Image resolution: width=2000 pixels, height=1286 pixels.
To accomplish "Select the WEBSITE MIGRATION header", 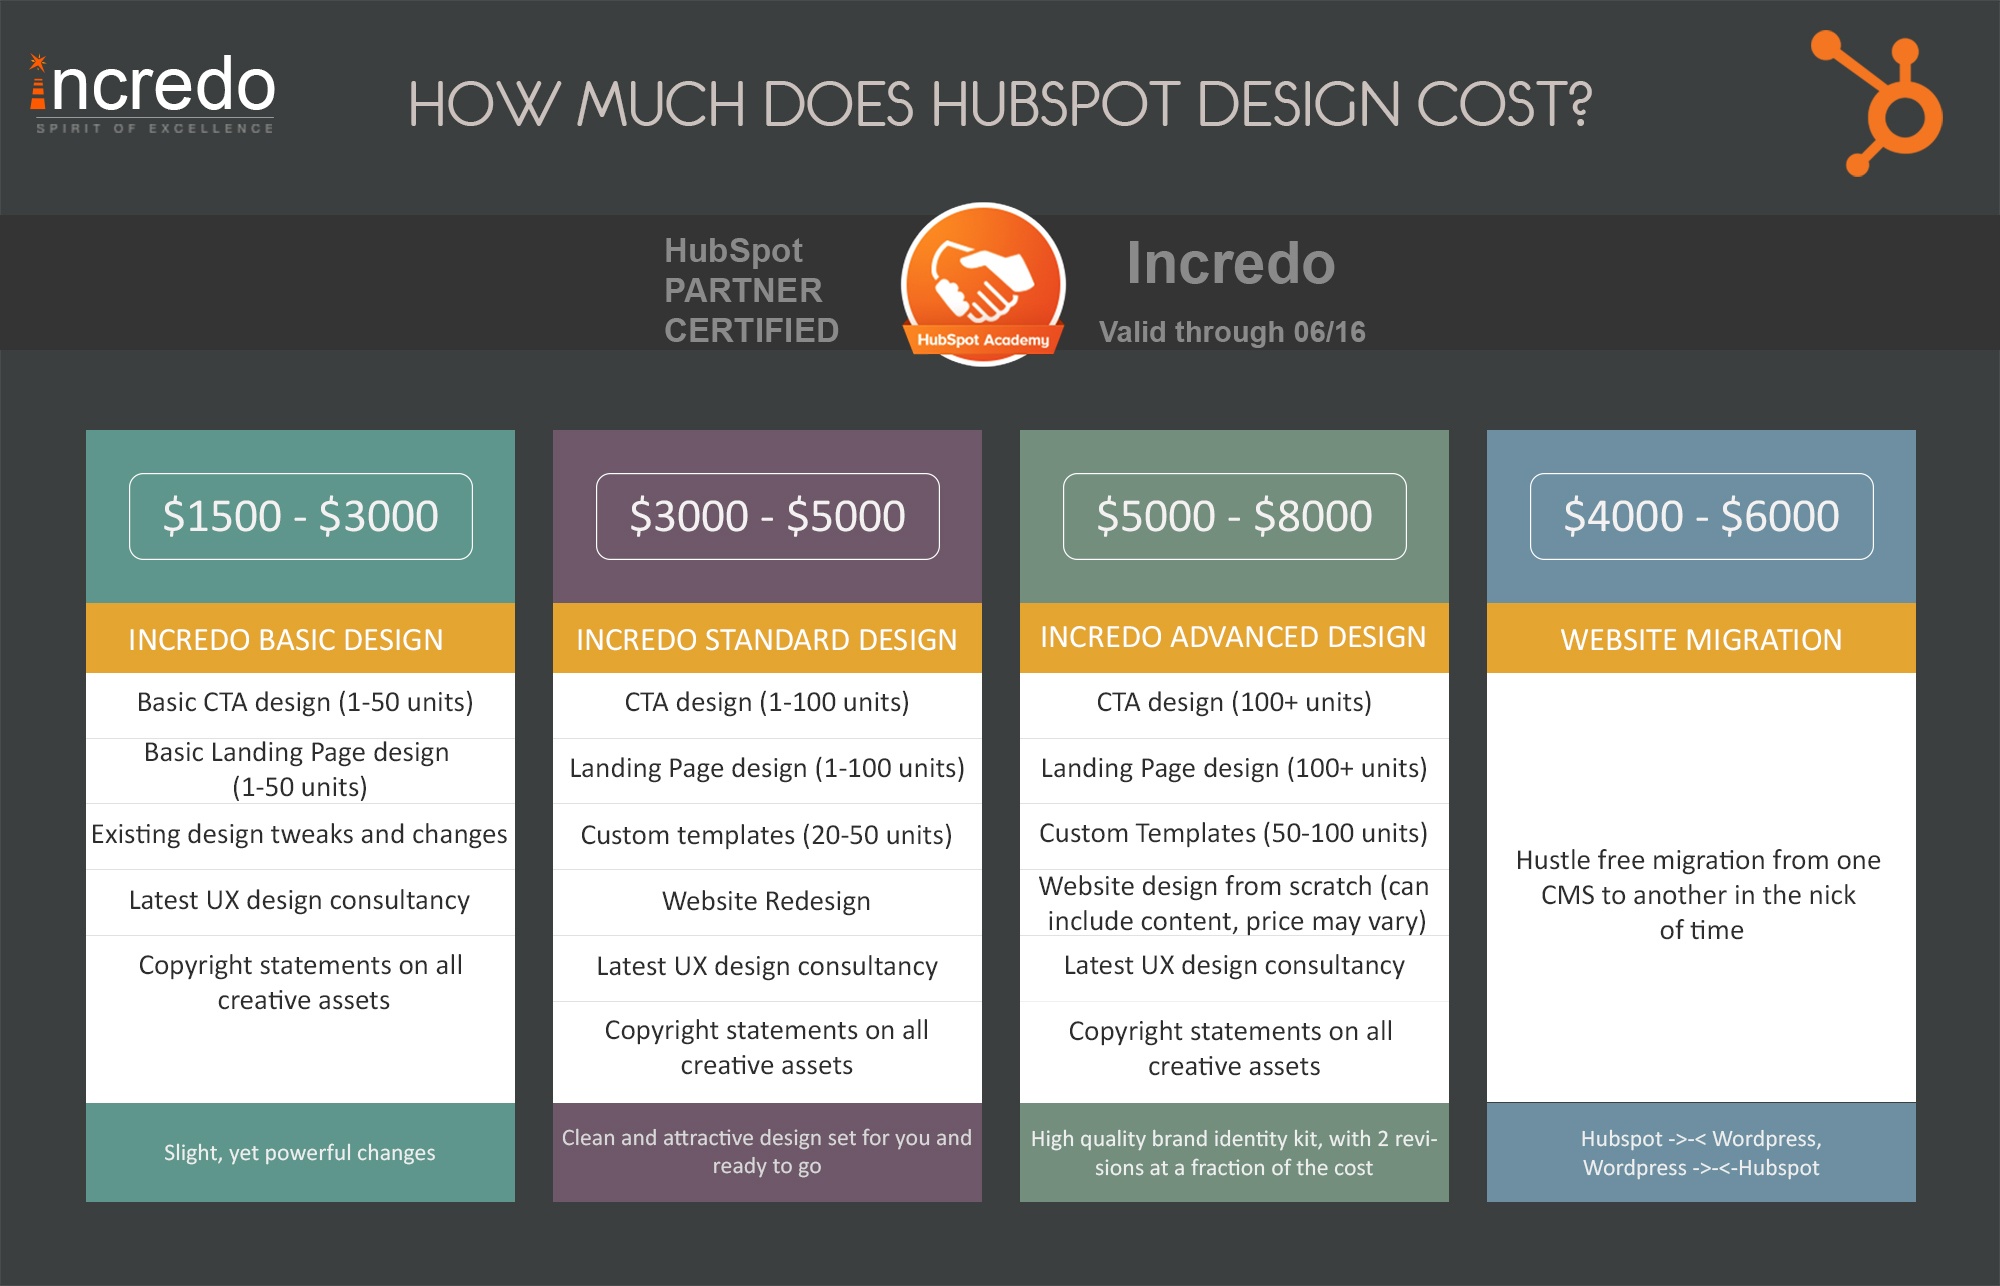I will (x=1701, y=638).
